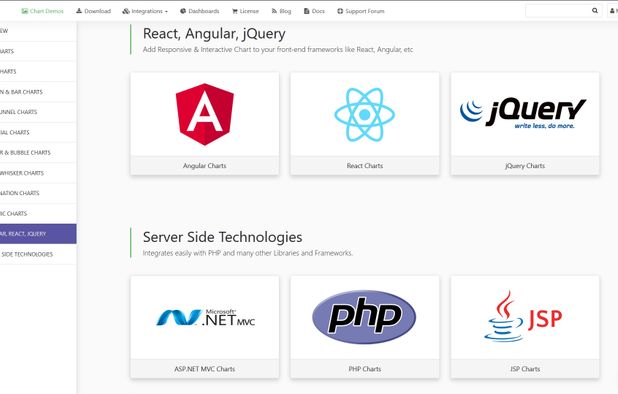Screen dimensions: 618x394
Task: Open the License page
Action: [x=245, y=11]
